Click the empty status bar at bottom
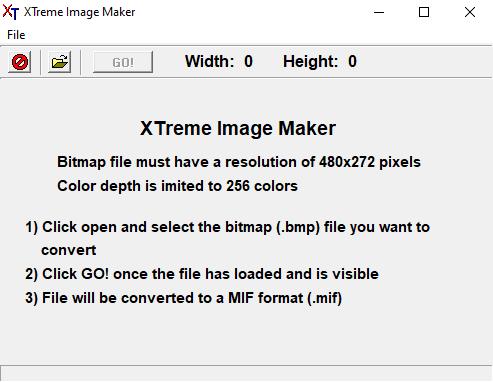The height and width of the screenshot is (382, 493). (x=246, y=374)
